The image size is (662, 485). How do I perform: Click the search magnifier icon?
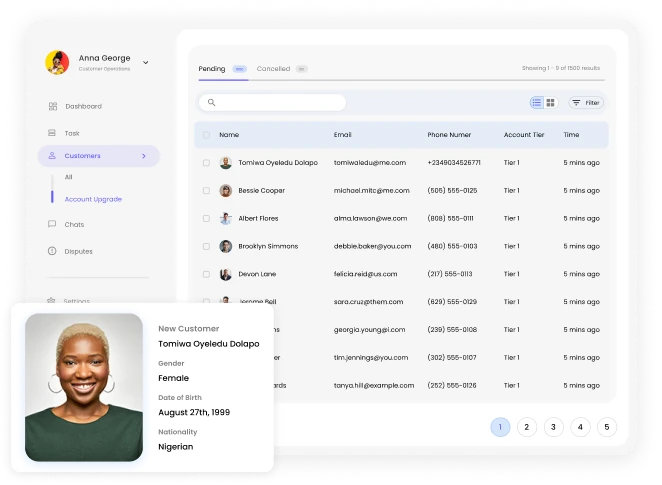tap(211, 103)
